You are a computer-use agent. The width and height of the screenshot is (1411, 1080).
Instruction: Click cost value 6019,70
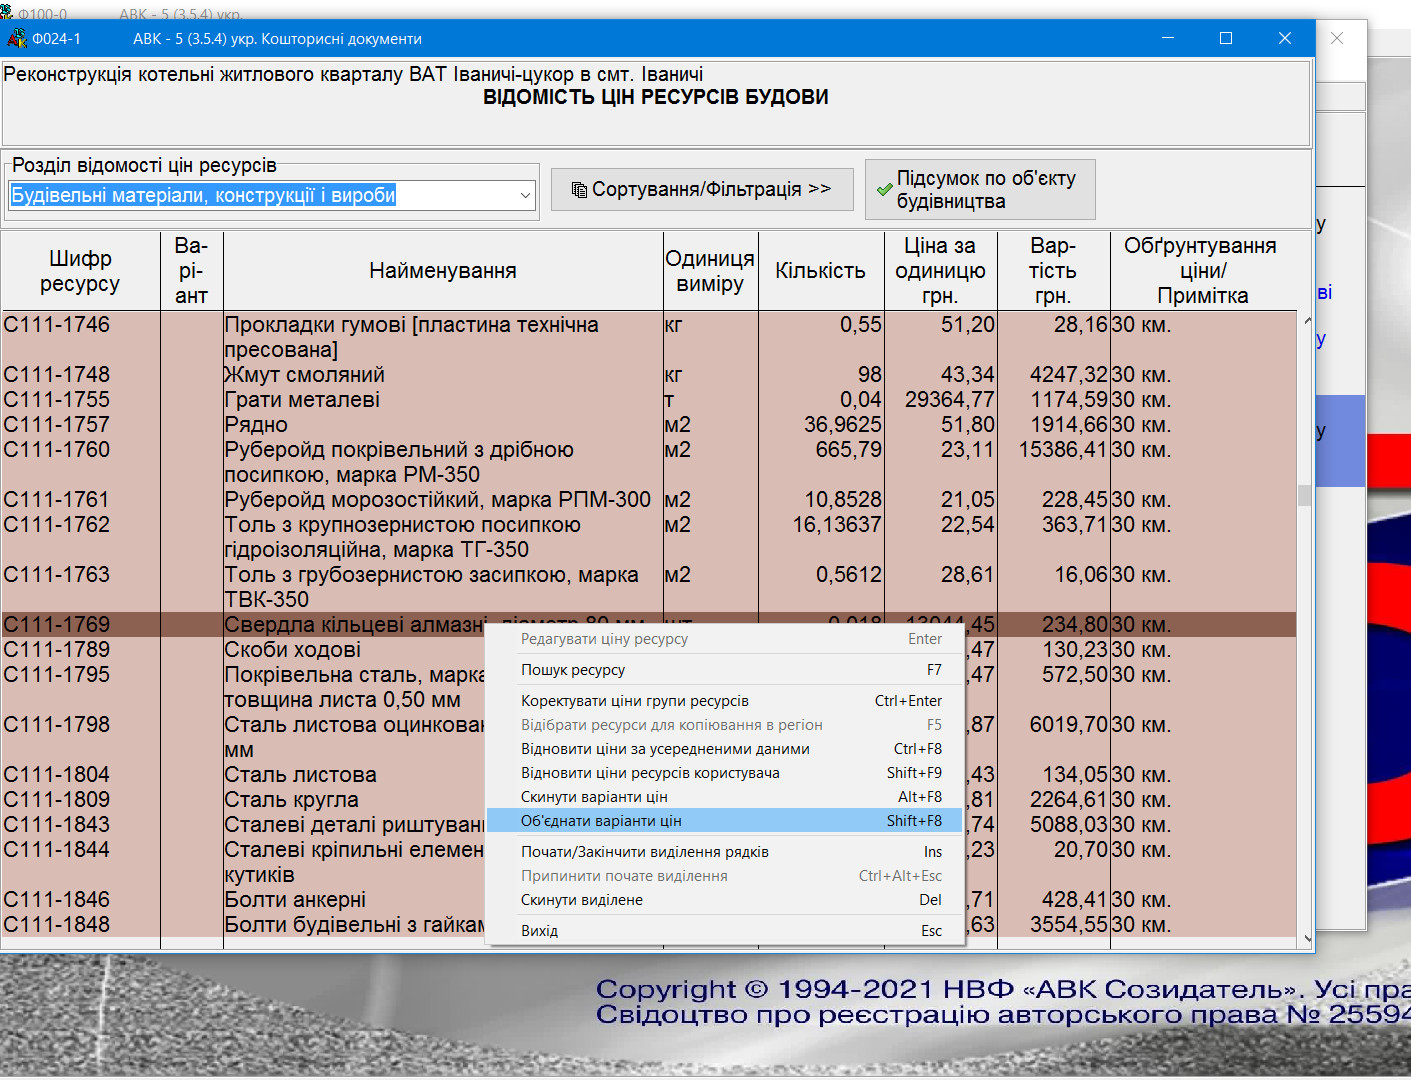[x=1069, y=725]
